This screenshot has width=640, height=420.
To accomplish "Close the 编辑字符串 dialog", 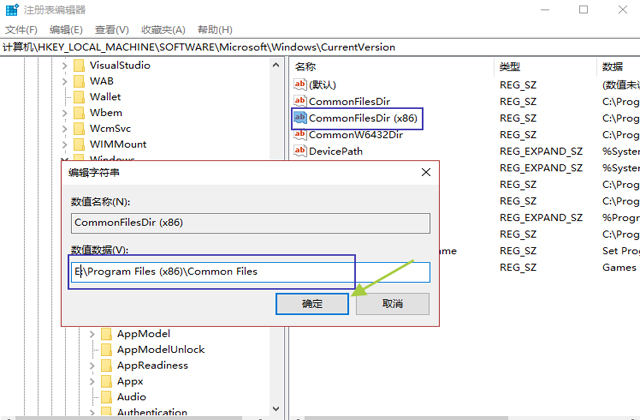I will 426,172.
